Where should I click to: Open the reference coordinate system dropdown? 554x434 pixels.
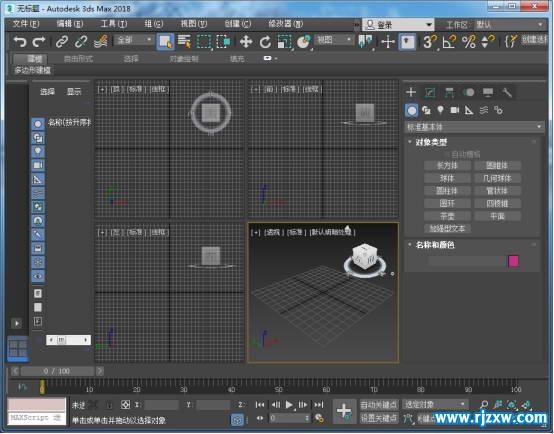[x=334, y=40]
